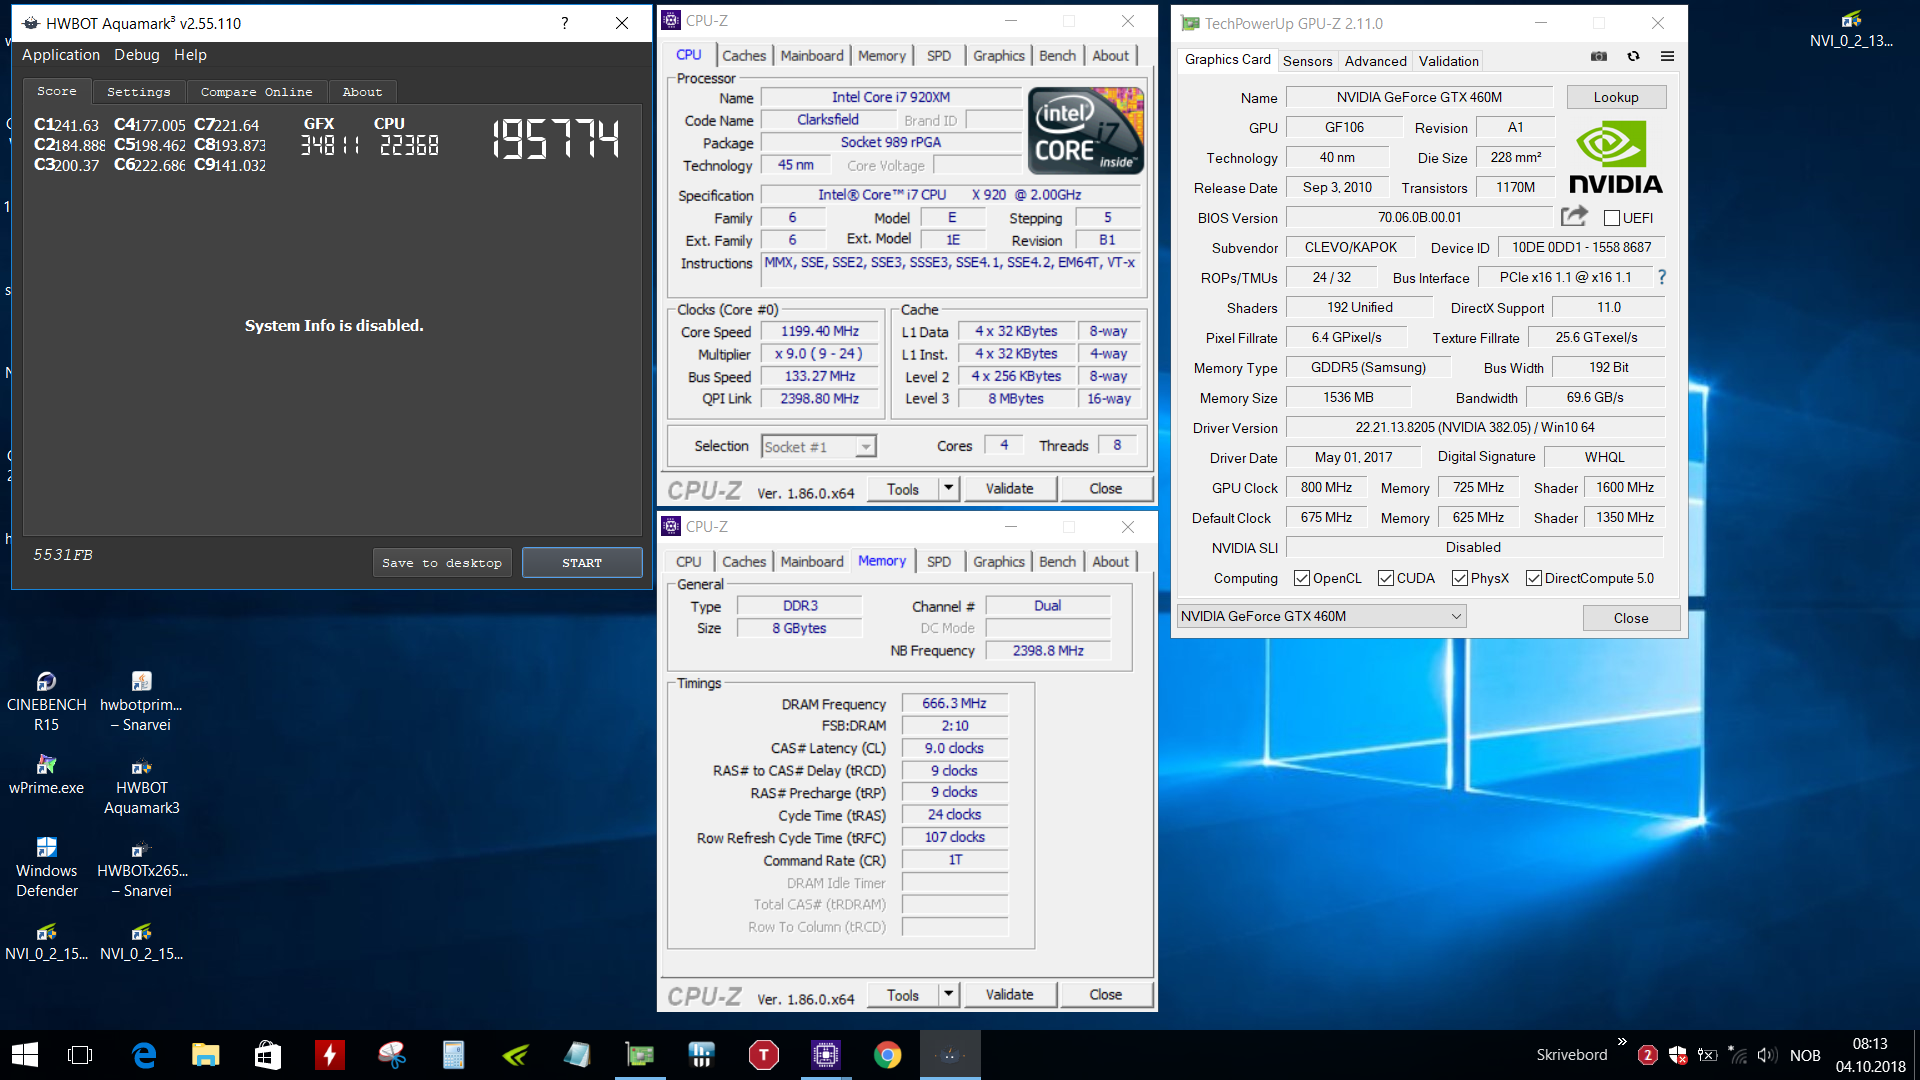Toggle the OpenCL checkbox

pos(1302,578)
